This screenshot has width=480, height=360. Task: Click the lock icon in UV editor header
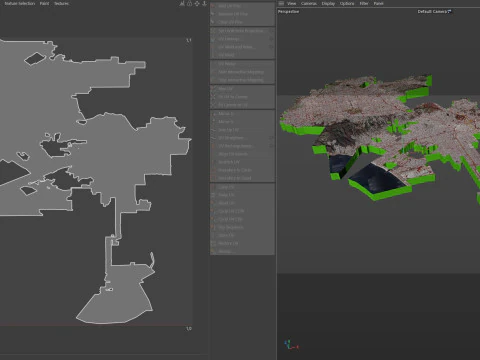[x=189, y=3]
